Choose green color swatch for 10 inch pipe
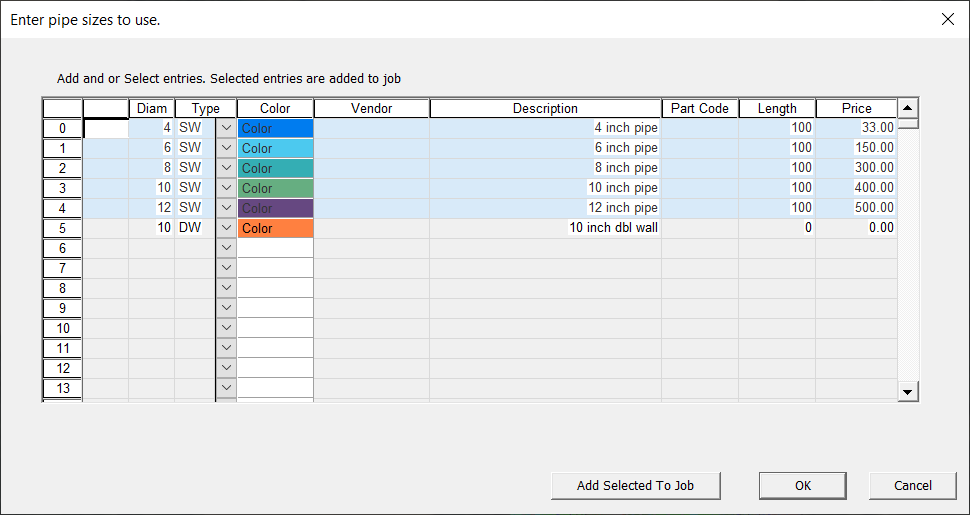Viewport: 970px width, 515px height. (275, 188)
